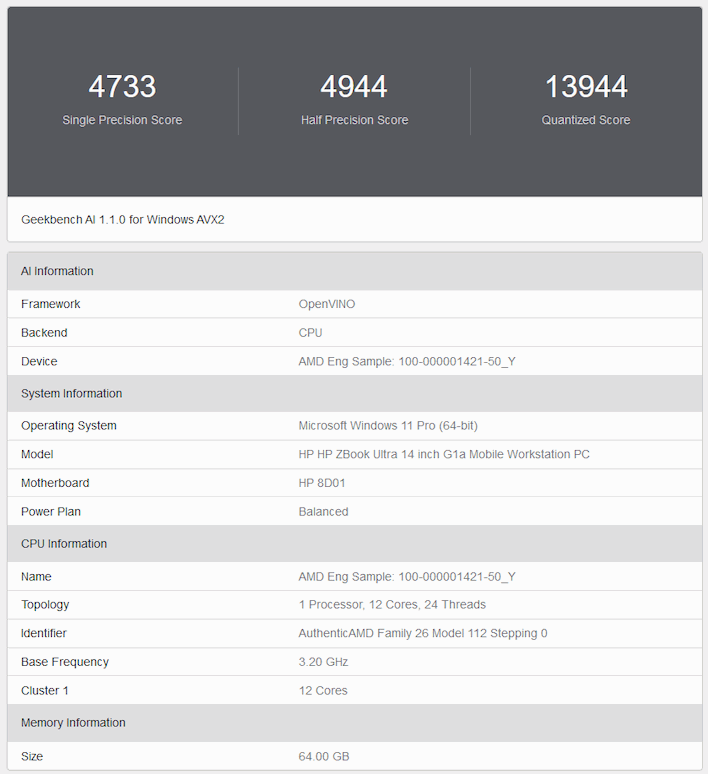The height and width of the screenshot is (774, 708).
Task: Click the Geekbench AI 1.1.0 version text
Action: click(x=123, y=219)
